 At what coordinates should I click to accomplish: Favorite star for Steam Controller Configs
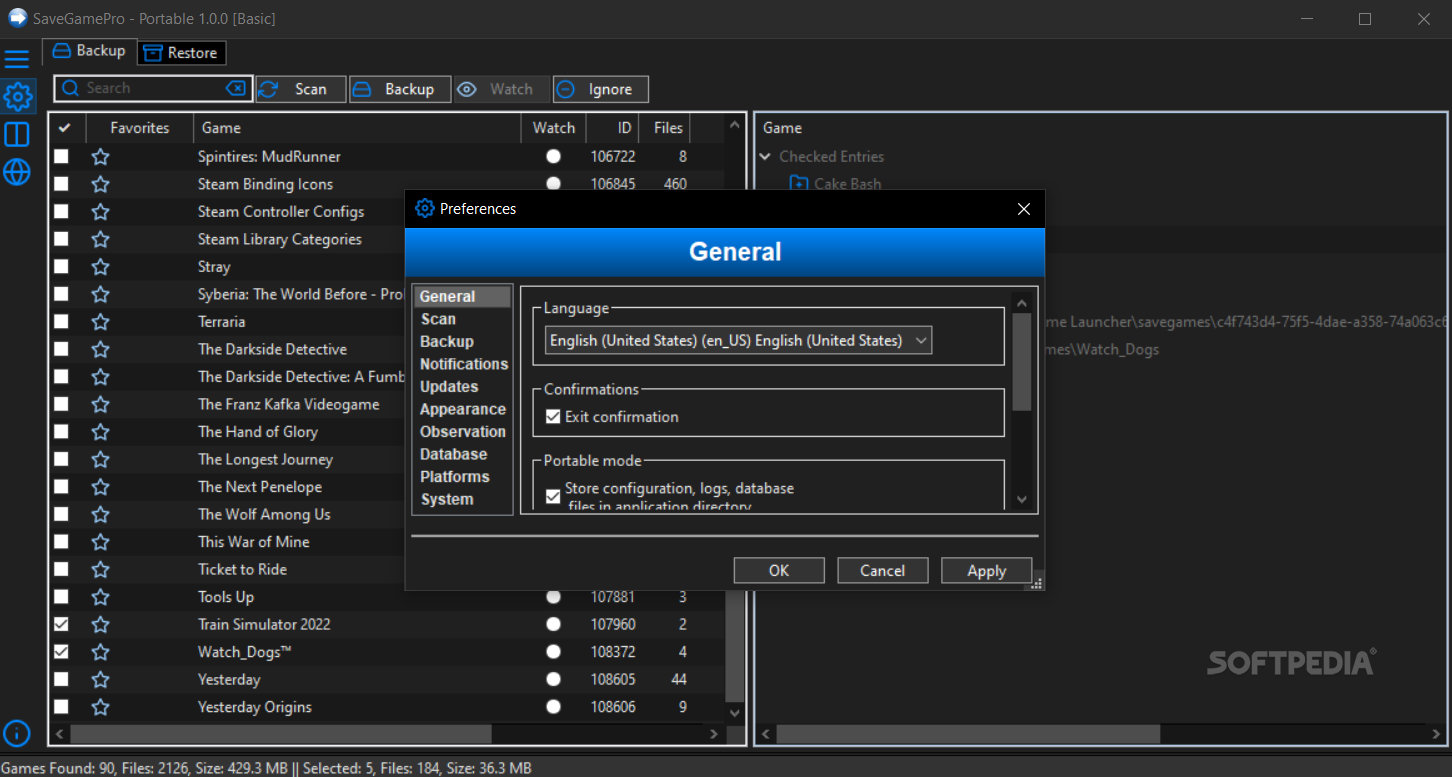(100, 212)
